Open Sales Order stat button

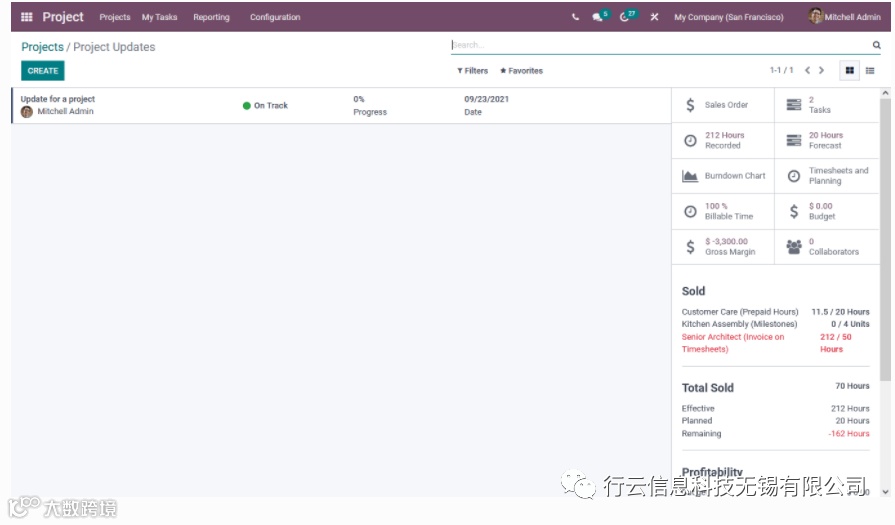(723, 105)
